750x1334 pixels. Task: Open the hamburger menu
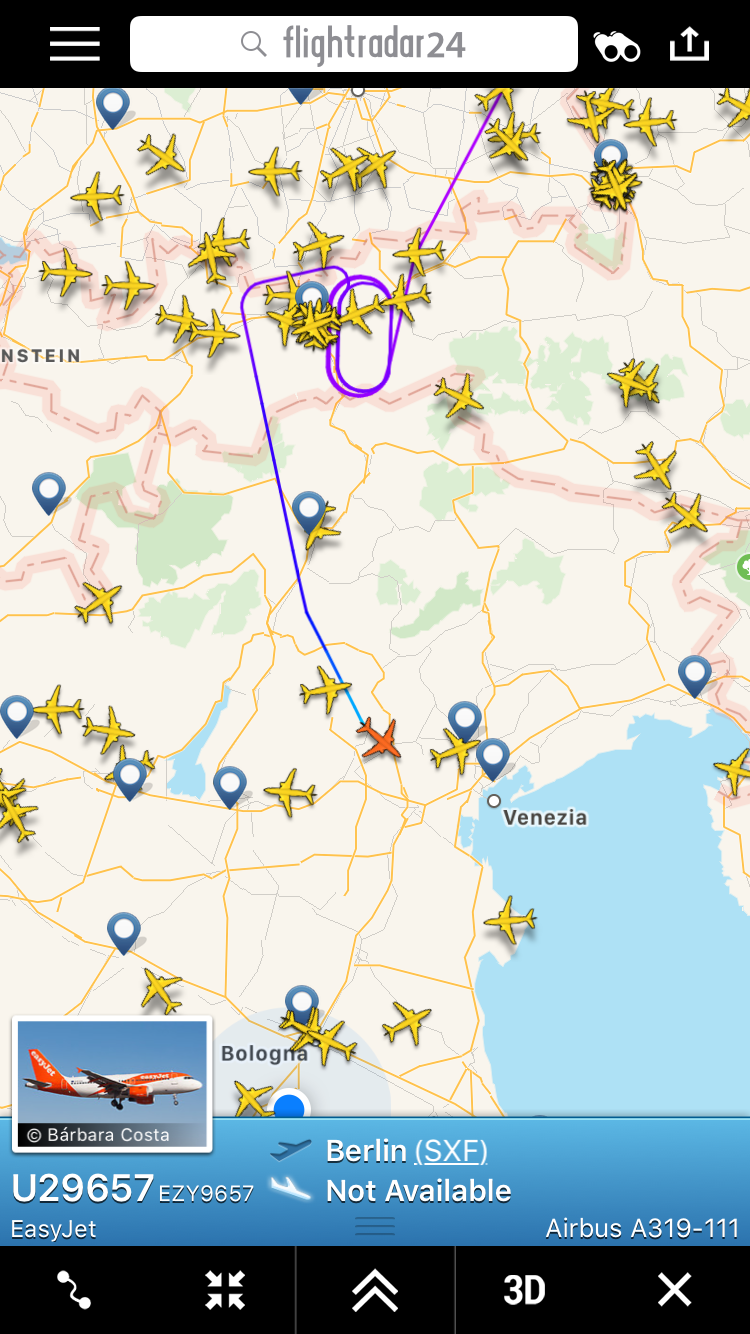75,45
